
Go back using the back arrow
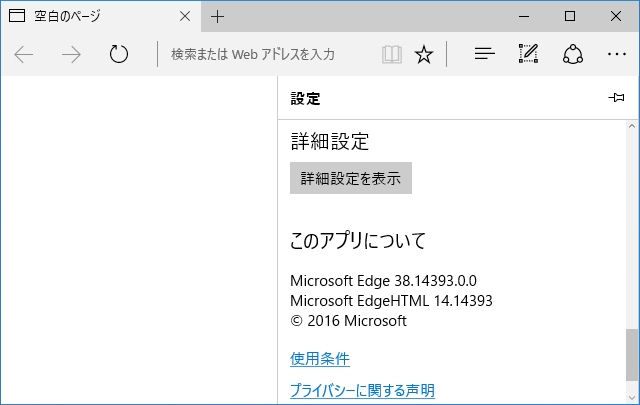pyautogui.click(x=24, y=54)
